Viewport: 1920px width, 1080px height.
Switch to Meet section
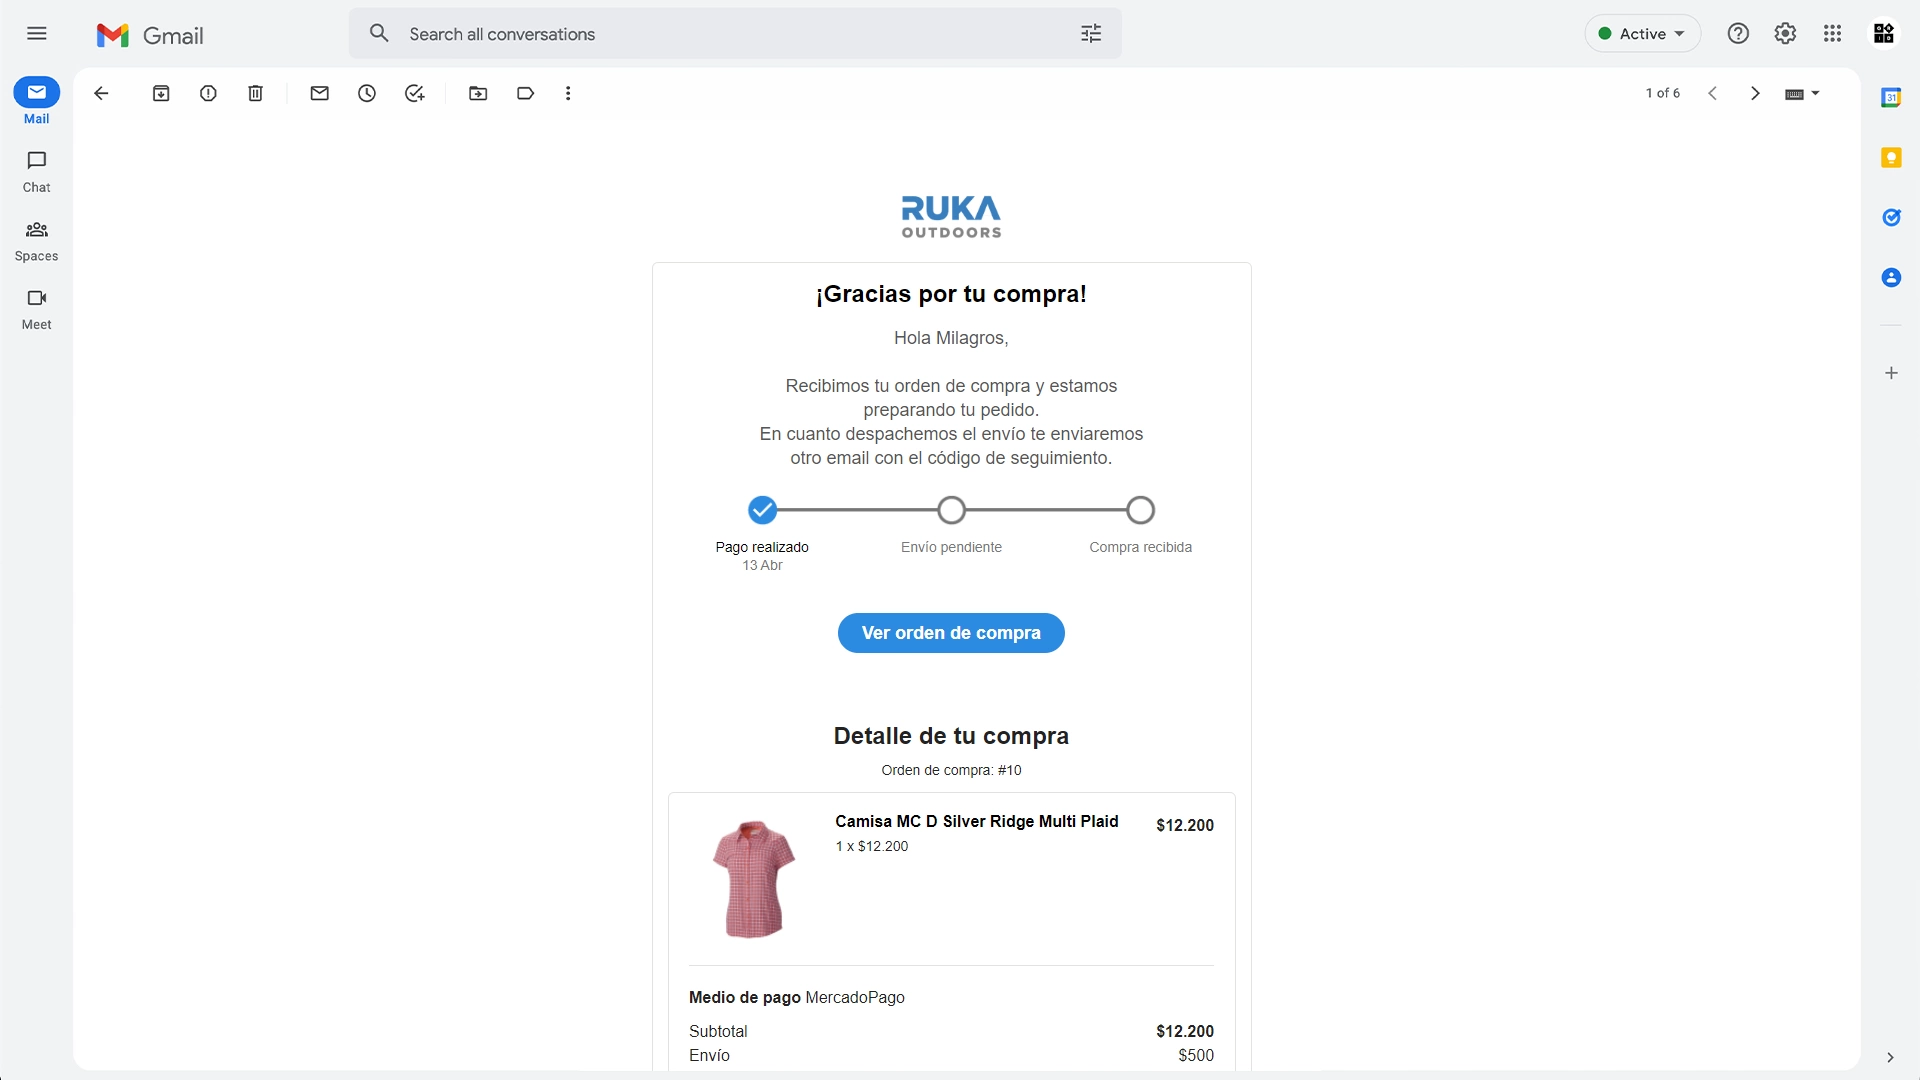pyautogui.click(x=37, y=309)
